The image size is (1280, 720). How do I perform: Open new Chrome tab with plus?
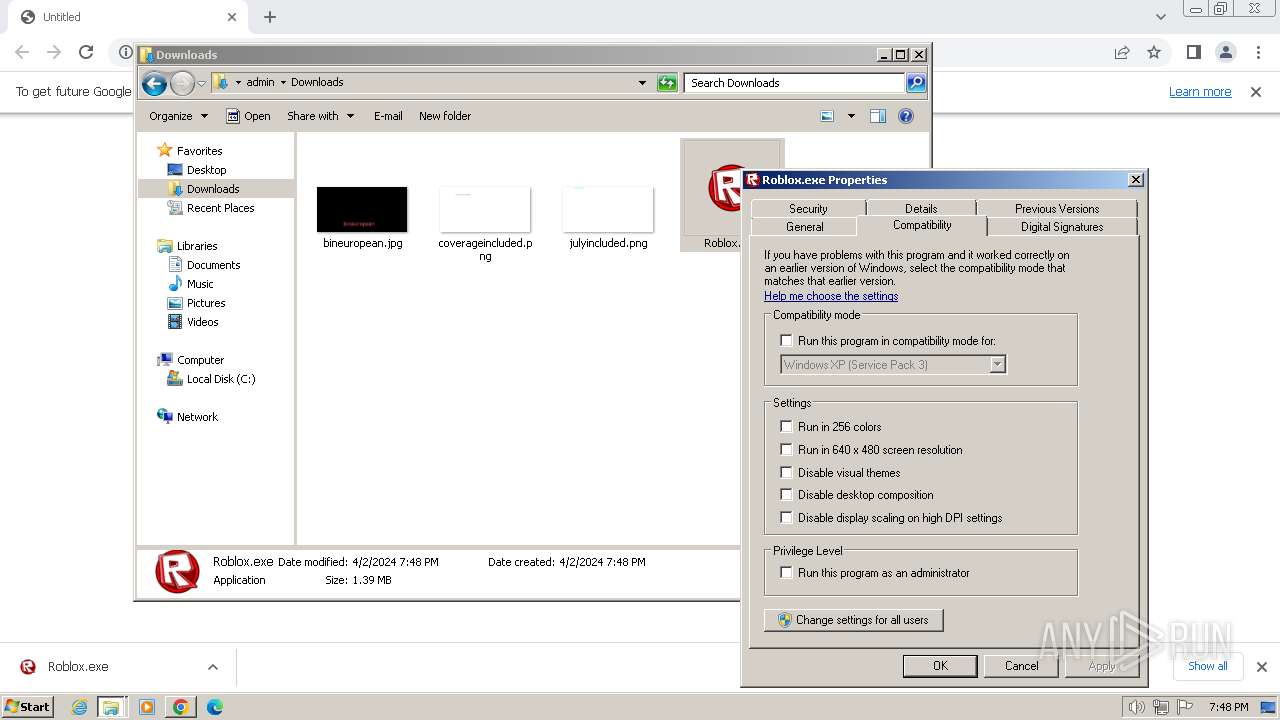point(270,17)
